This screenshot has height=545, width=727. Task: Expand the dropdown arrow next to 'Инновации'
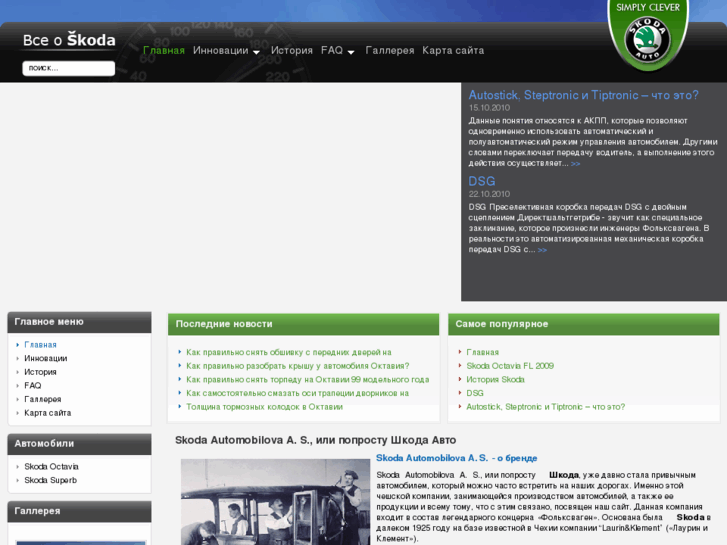pos(256,52)
